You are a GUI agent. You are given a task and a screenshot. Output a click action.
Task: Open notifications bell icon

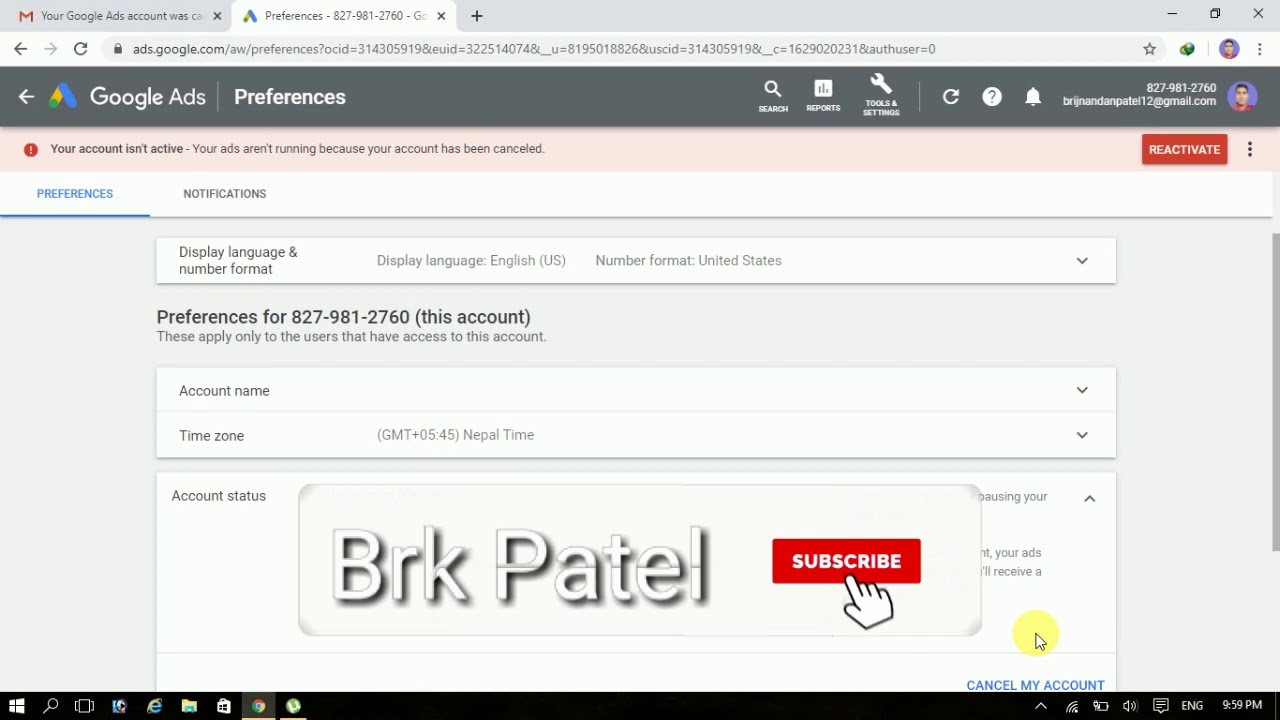tap(1033, 97)
